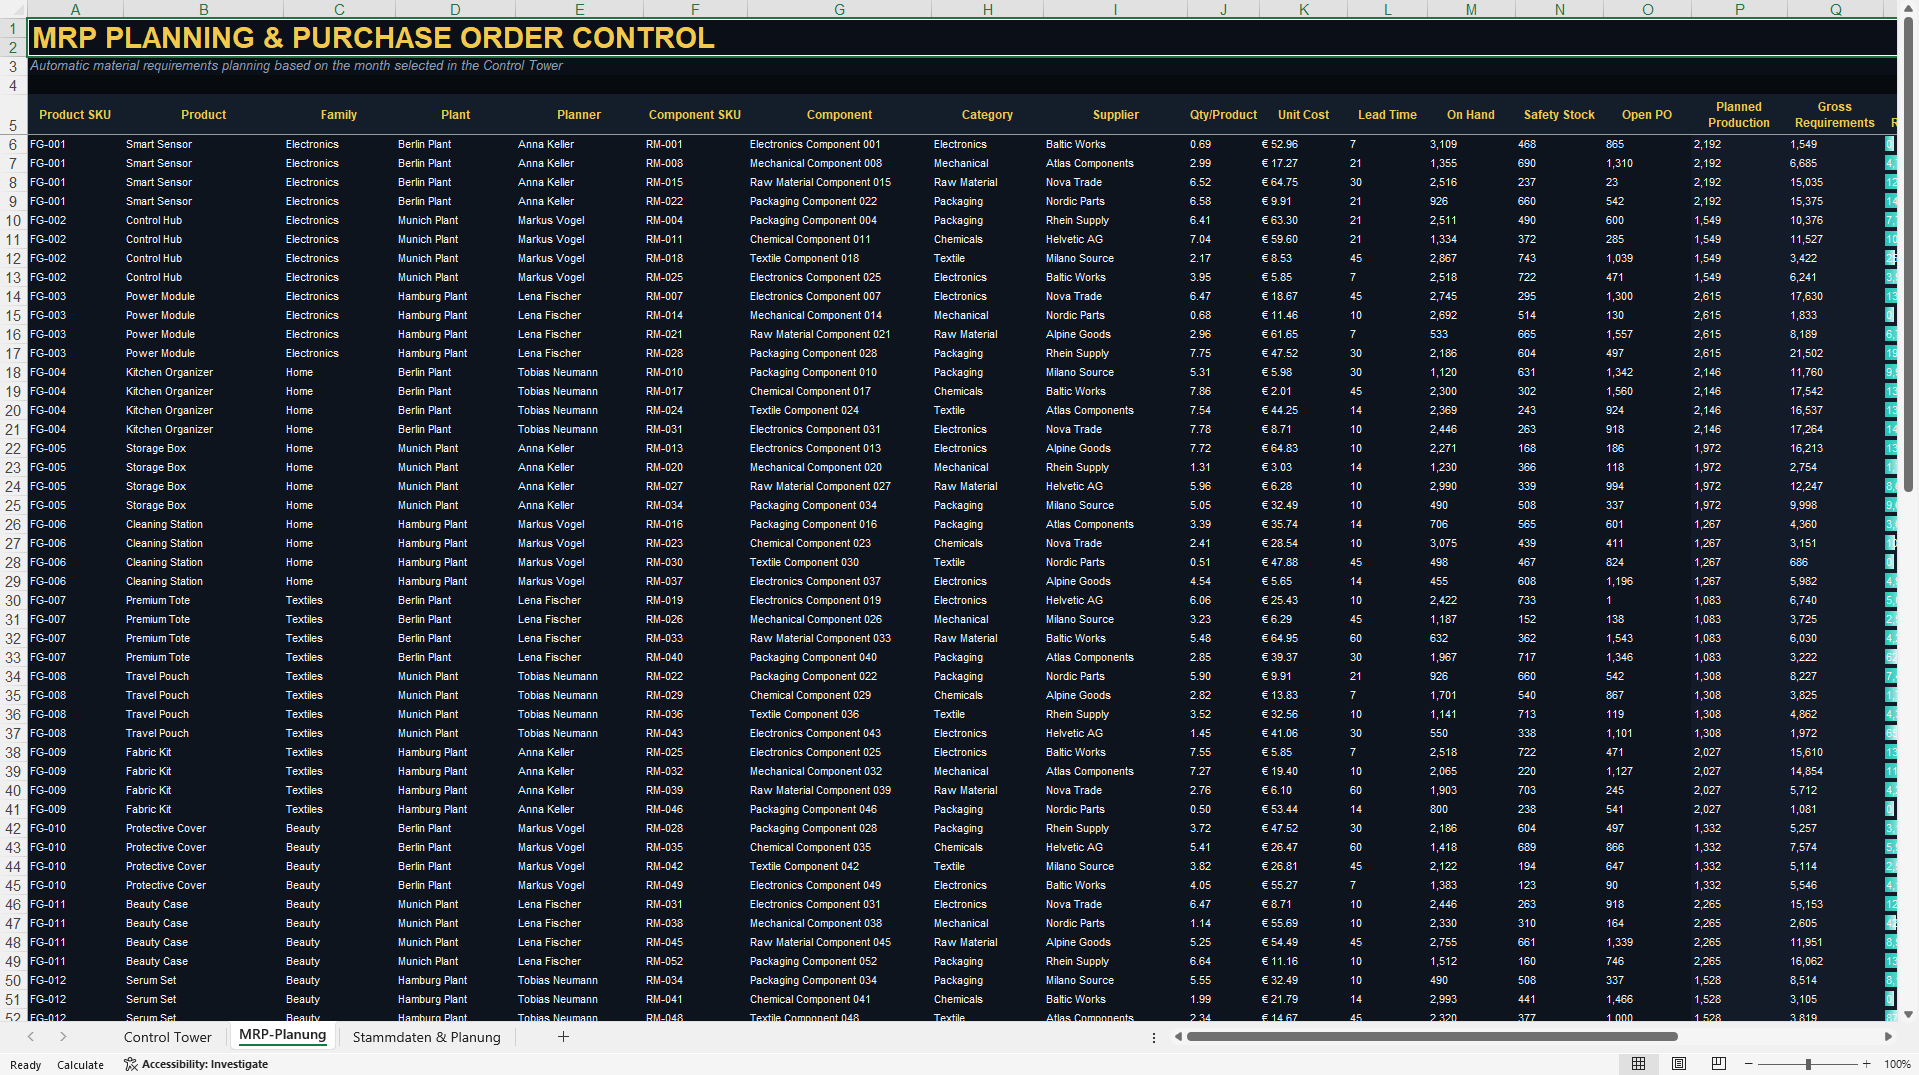Open the Accessibility Investigate status icon

(130, 1064)
